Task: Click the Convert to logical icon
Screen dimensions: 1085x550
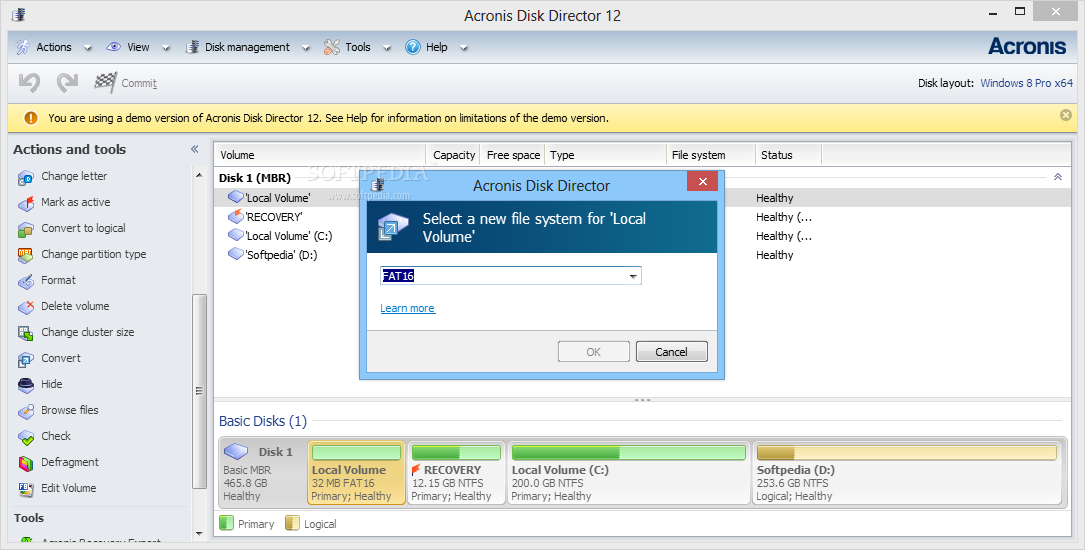Action: point(26,229)
